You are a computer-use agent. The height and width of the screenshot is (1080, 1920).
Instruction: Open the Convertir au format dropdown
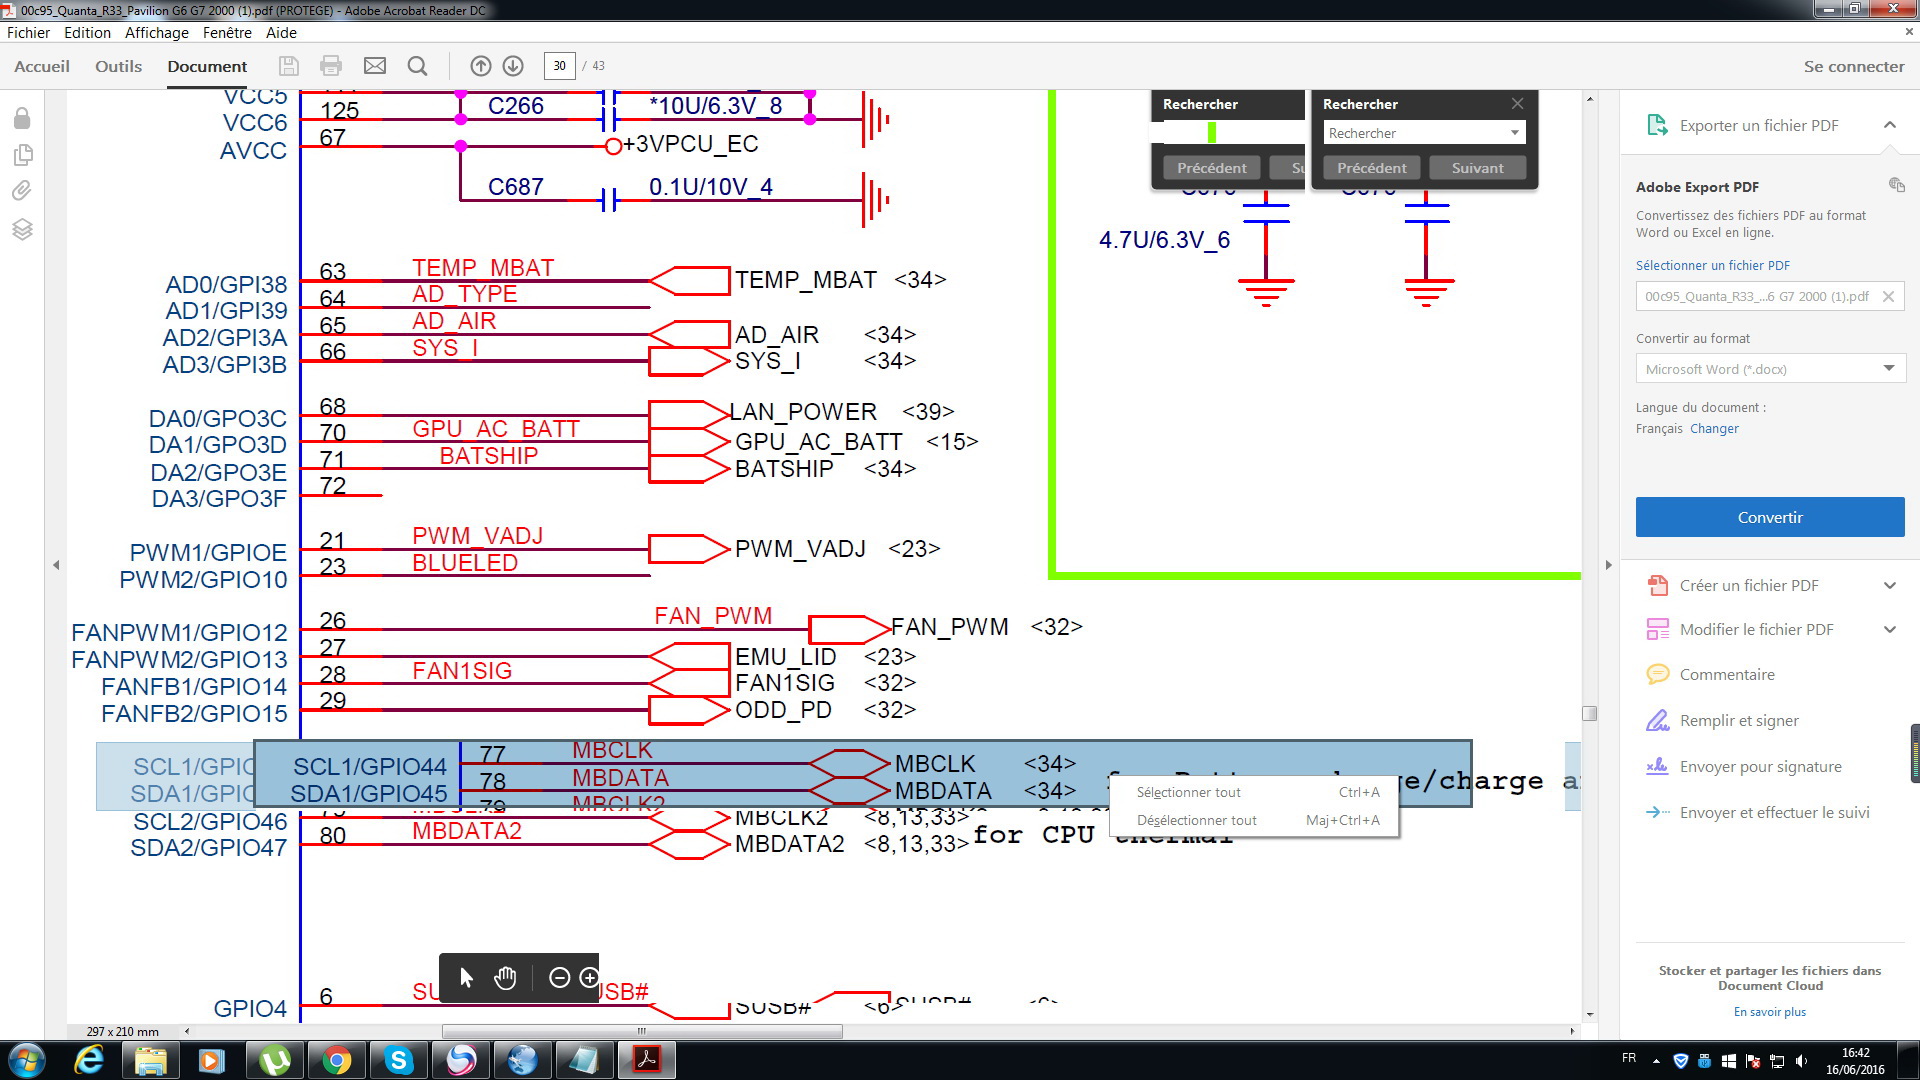(x=1770, y=369)
